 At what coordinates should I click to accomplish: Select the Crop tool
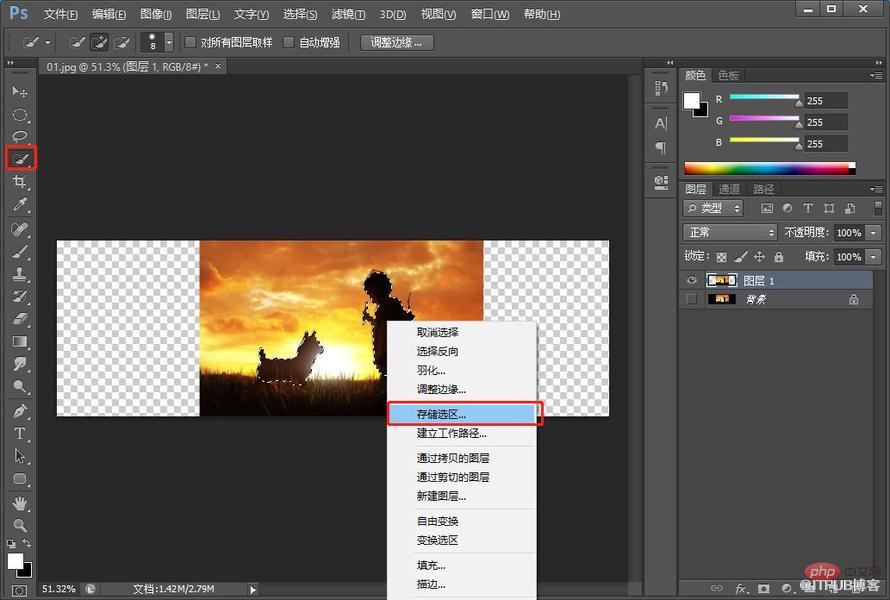pos(20,182)
